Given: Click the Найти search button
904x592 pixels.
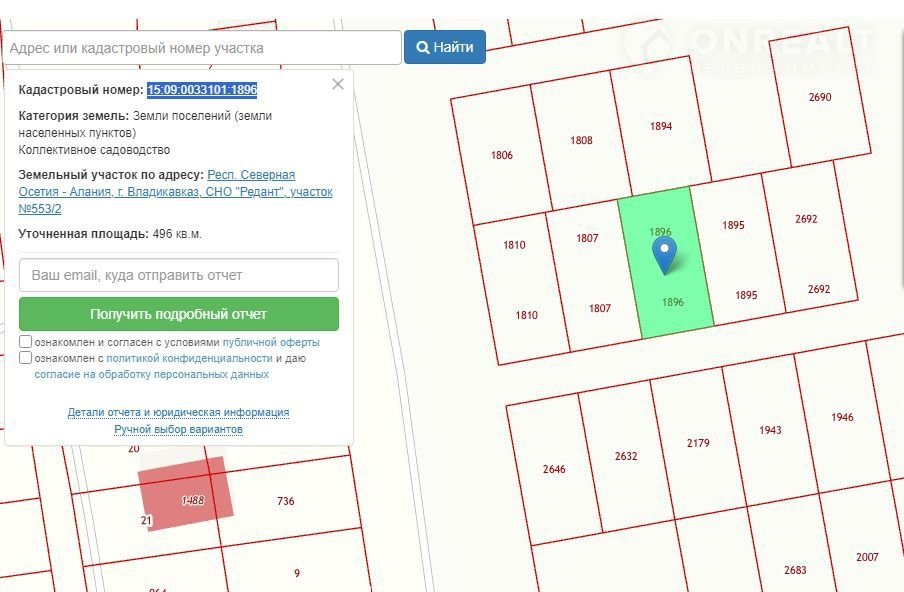Looking at the screenshot, I should (445, 47).
